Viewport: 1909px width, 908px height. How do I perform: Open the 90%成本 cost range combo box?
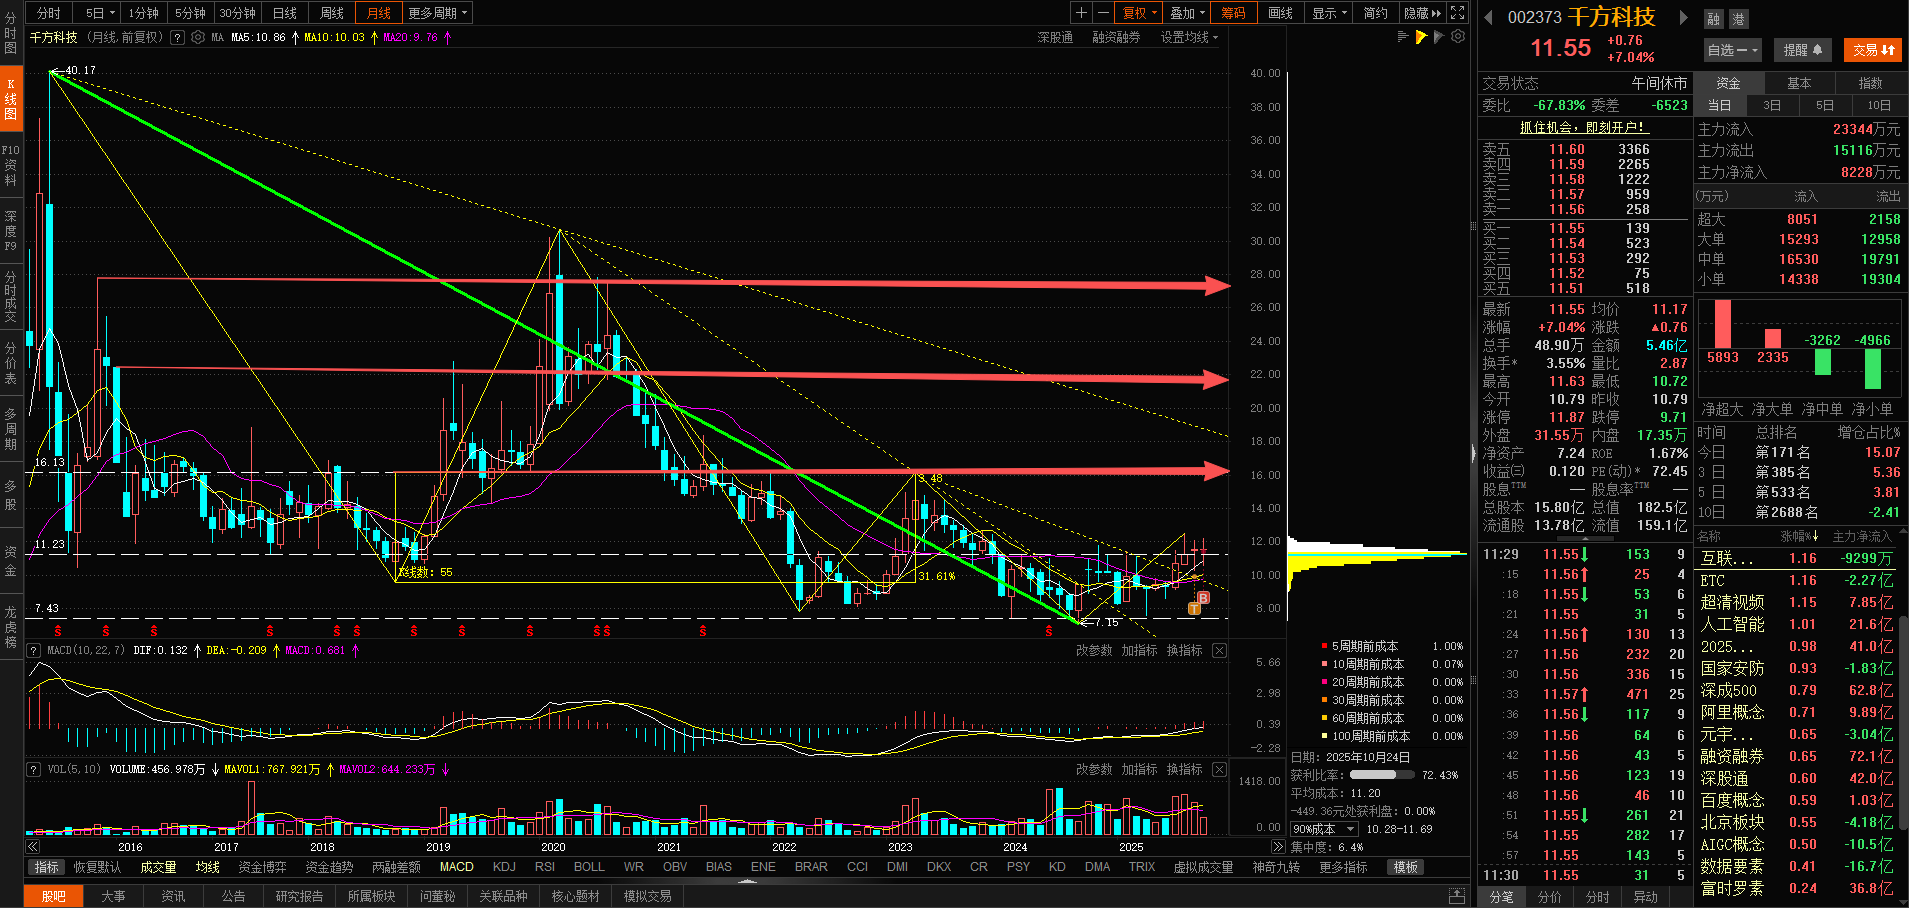click(x=1324, y=829)
